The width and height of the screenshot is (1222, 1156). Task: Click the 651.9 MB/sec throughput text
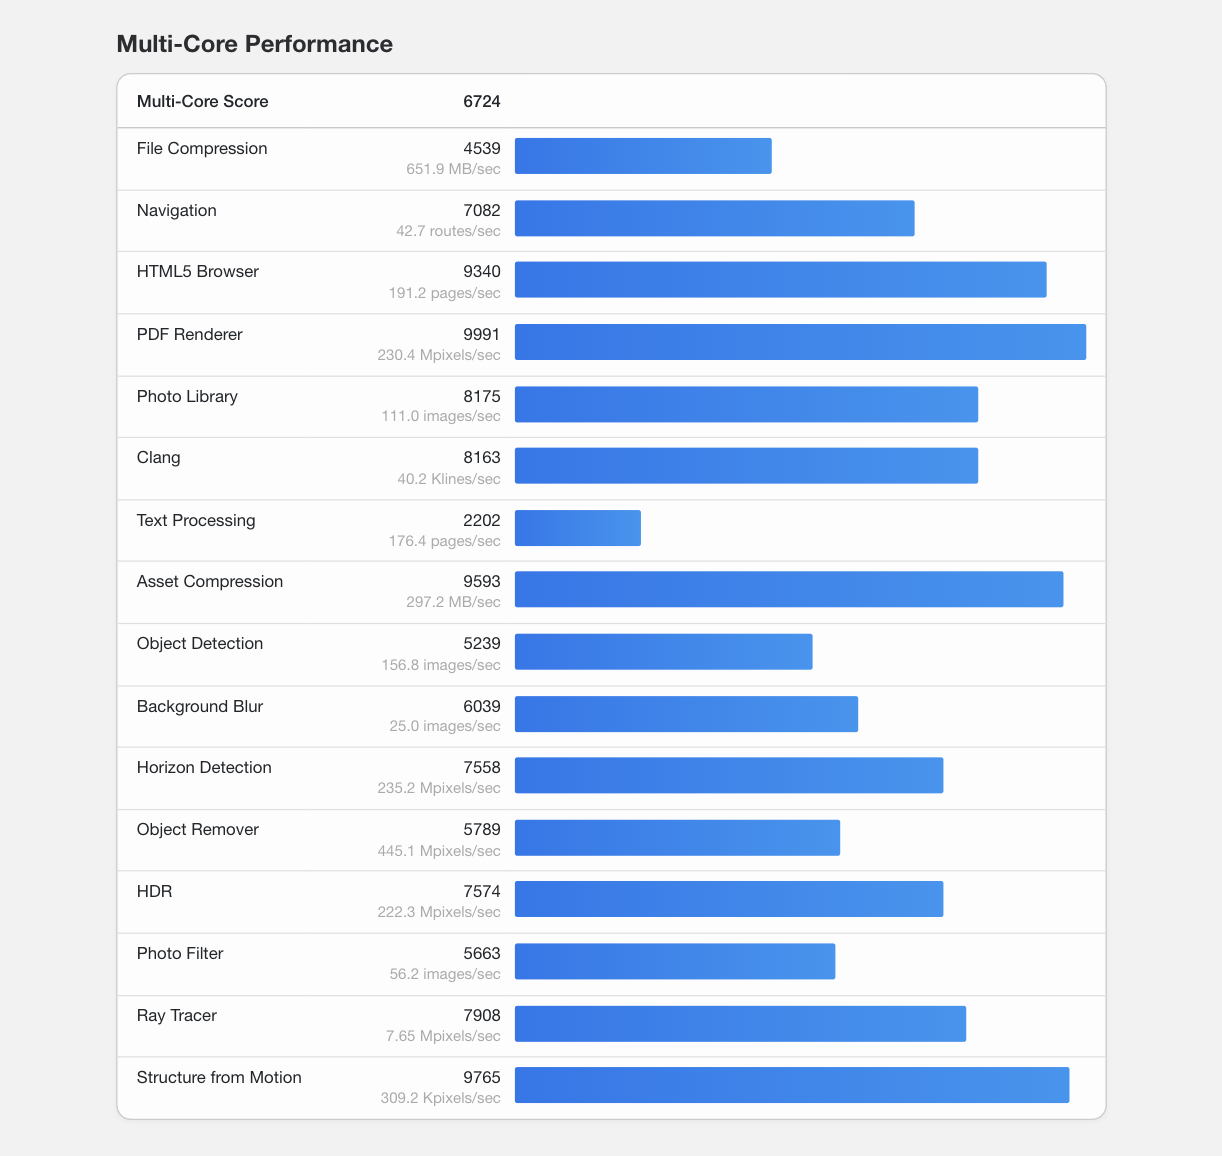point(453,169)
